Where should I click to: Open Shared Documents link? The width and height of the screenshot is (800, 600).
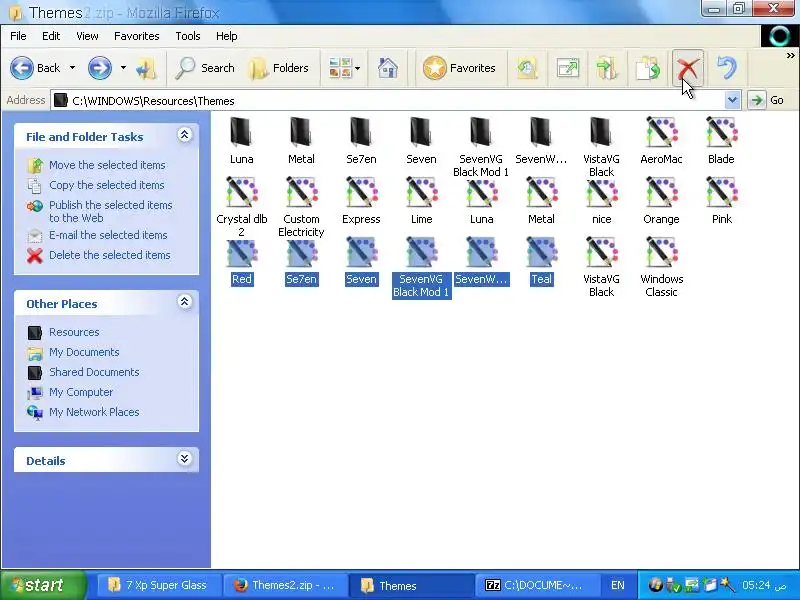[94, 372]
